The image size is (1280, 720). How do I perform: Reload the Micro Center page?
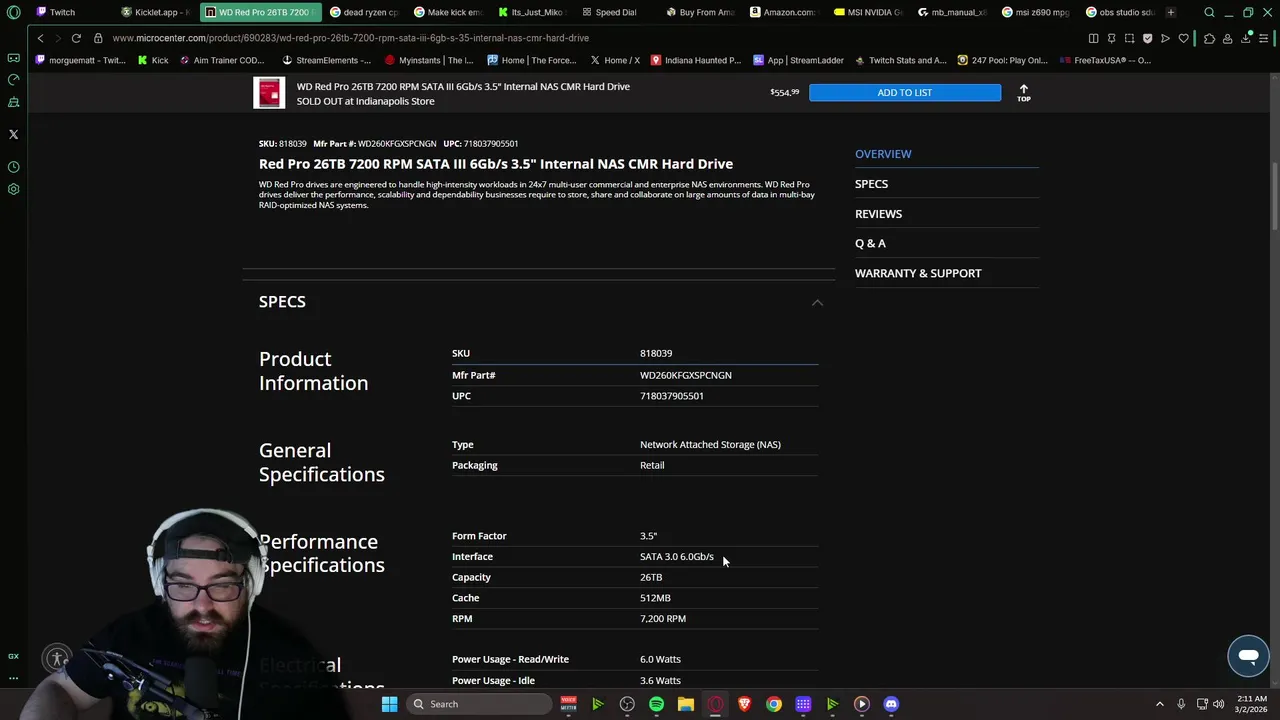coord(76,38)
